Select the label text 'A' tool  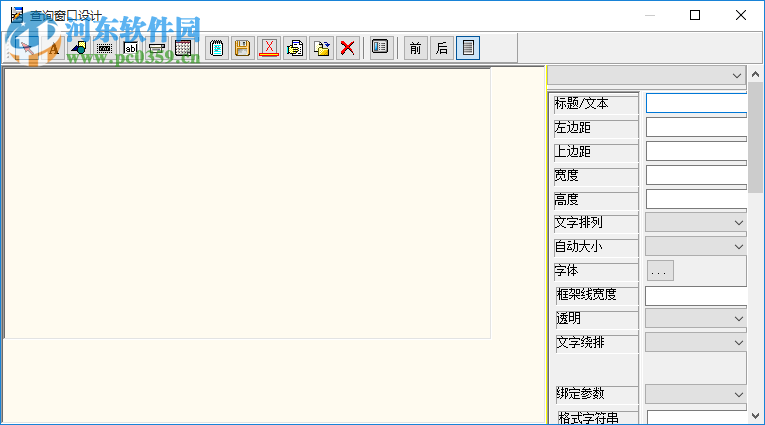click(x=53, y=48)
